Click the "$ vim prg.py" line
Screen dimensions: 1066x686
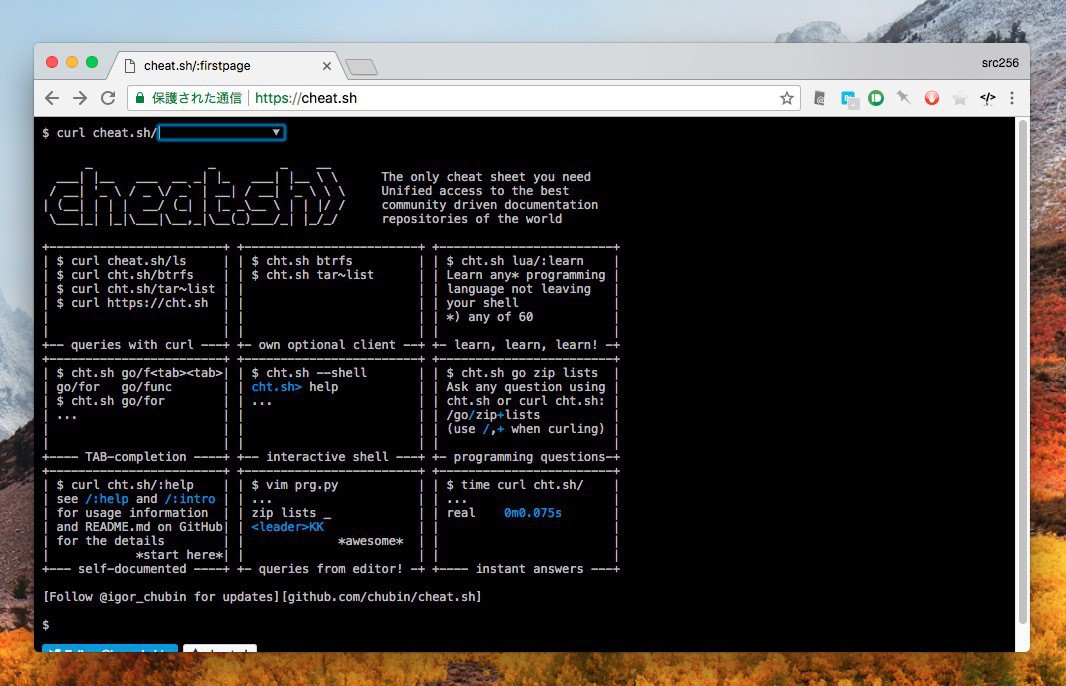click(295, 485)
